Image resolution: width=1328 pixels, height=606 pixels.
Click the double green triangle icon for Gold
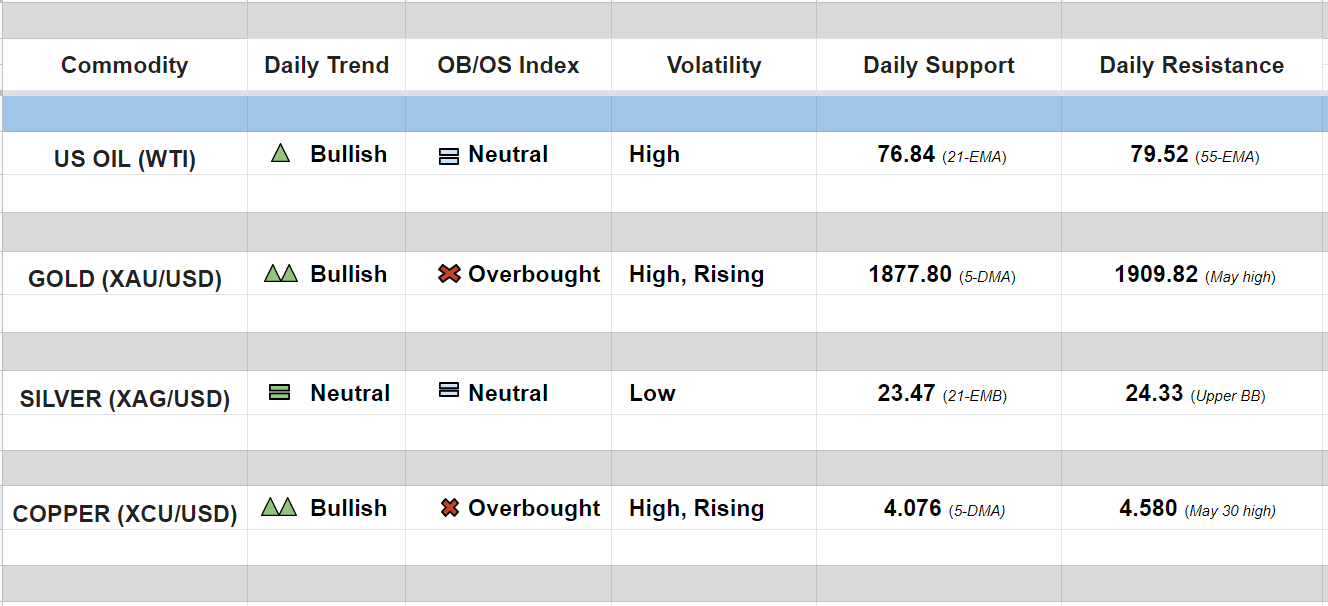281,273
